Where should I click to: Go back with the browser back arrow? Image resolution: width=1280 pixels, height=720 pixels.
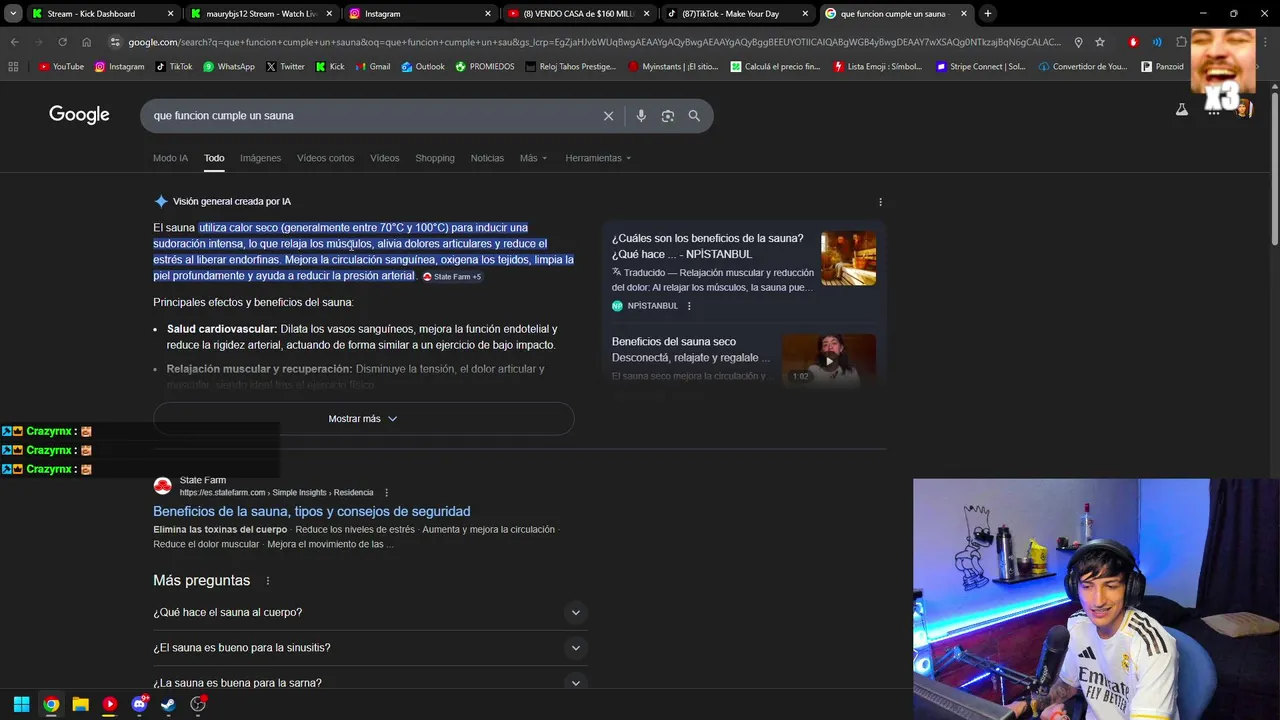(14, 42)
